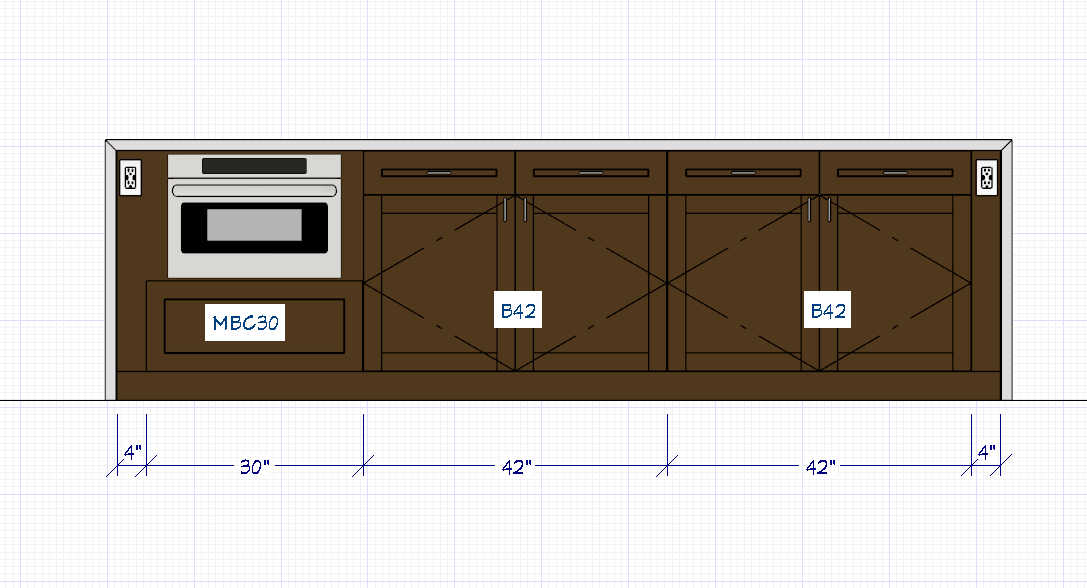Select the left 42" dimension value
The image size is (1087, 588).
[x=516, y=467]
